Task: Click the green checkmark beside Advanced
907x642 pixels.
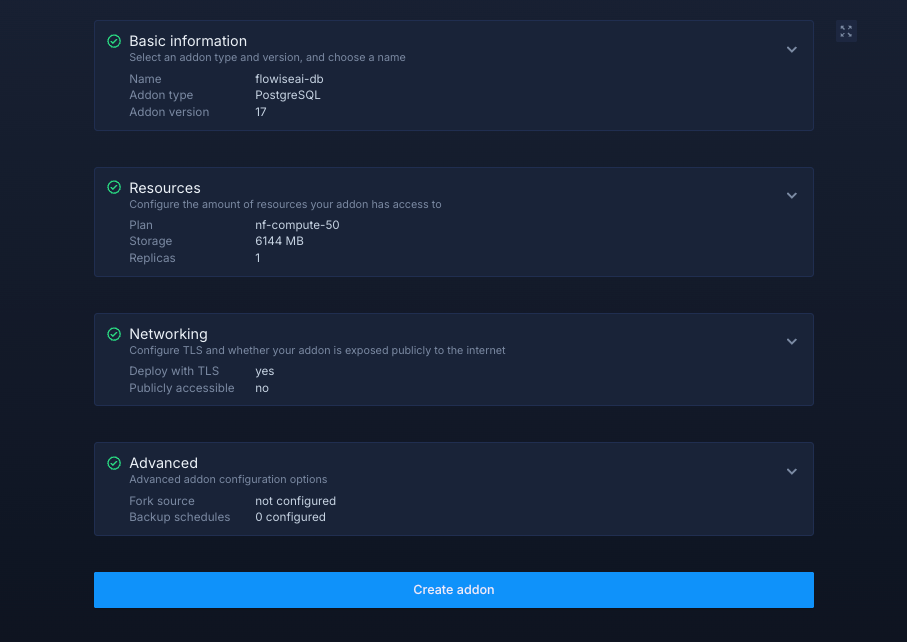Action: point(114,463)
